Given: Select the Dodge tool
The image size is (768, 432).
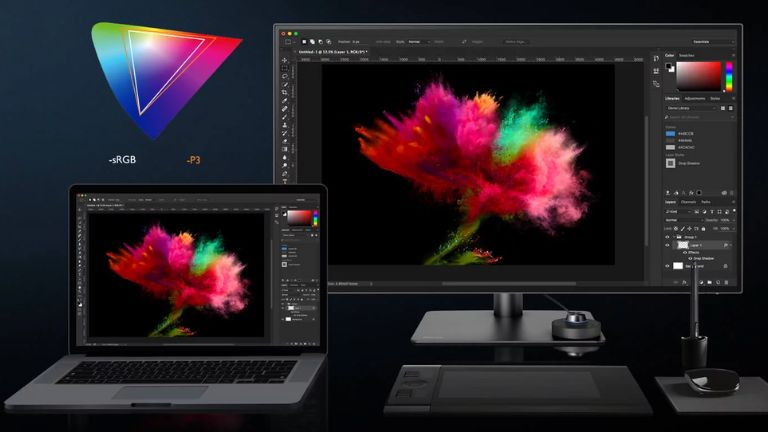Looking at the screenshot, I should click(285, 165).
